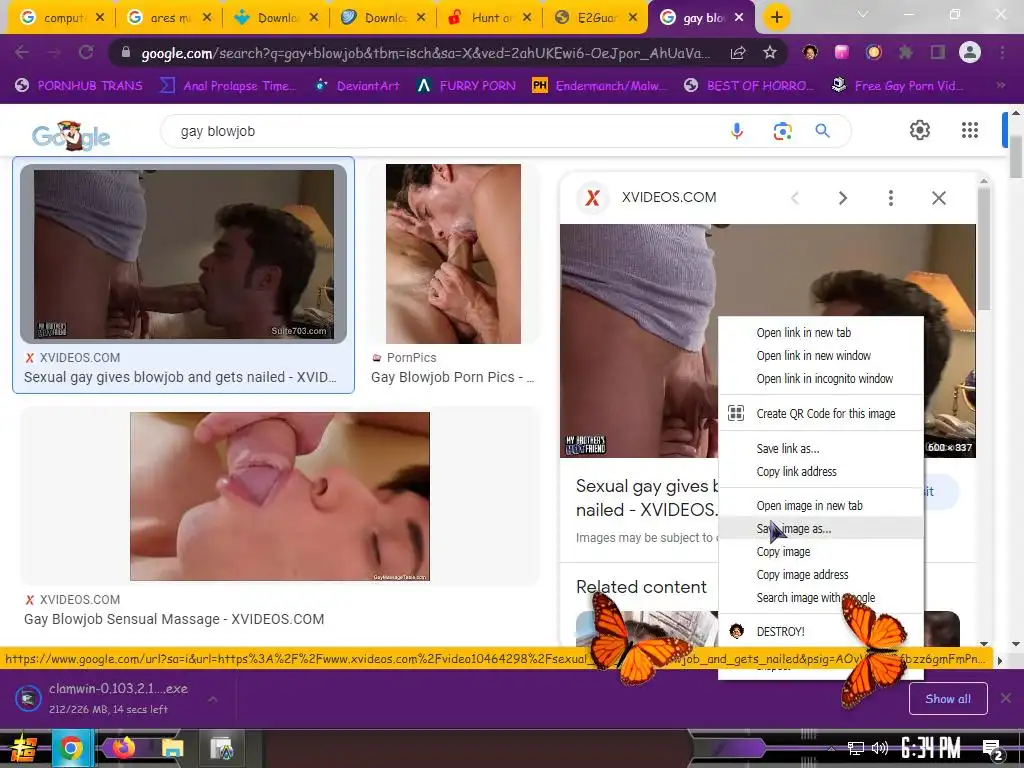
Task: Open File Explorer from the taskbar
Action: click(x=172, y=748)
